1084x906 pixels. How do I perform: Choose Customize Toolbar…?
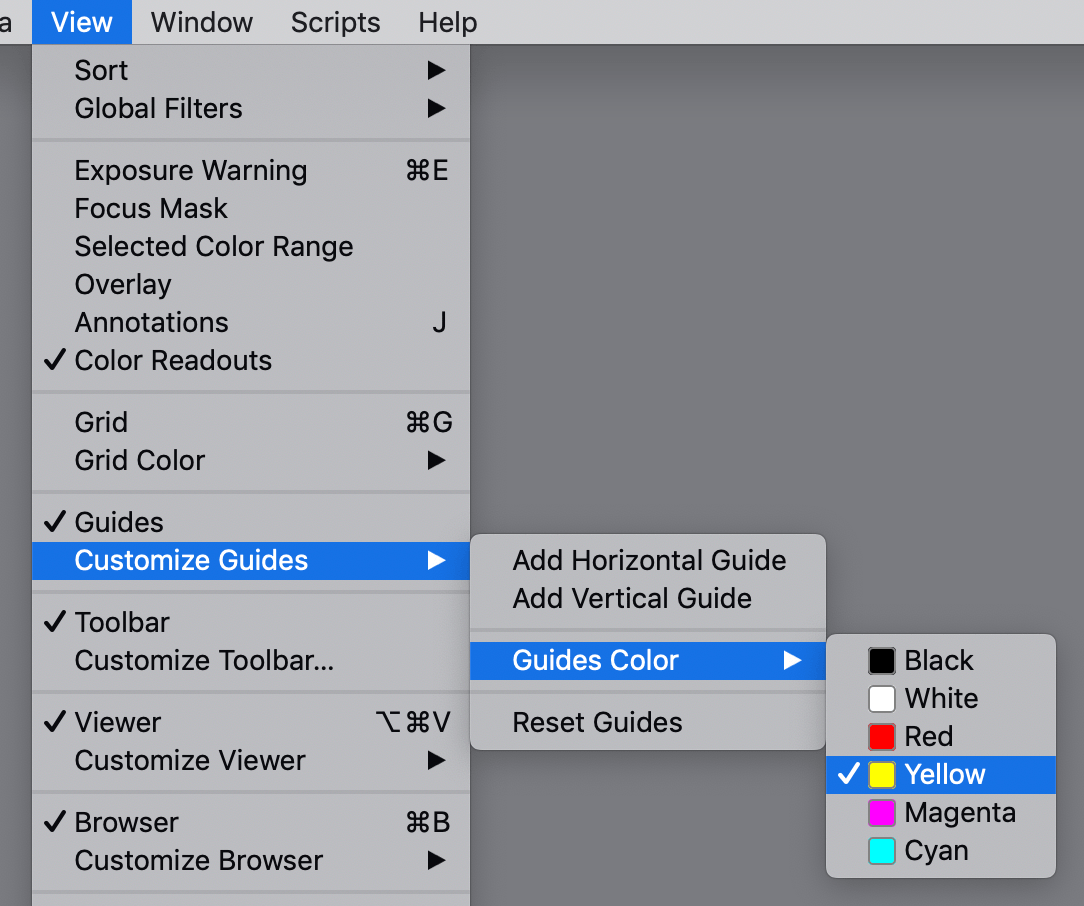tap(251, 661)
